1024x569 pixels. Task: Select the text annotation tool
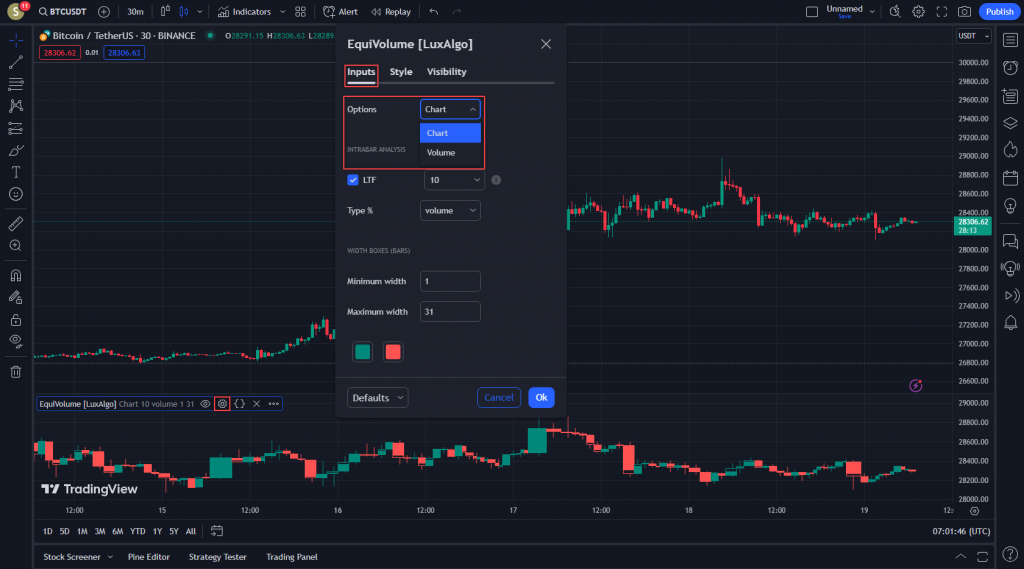(x=16, y=172)
